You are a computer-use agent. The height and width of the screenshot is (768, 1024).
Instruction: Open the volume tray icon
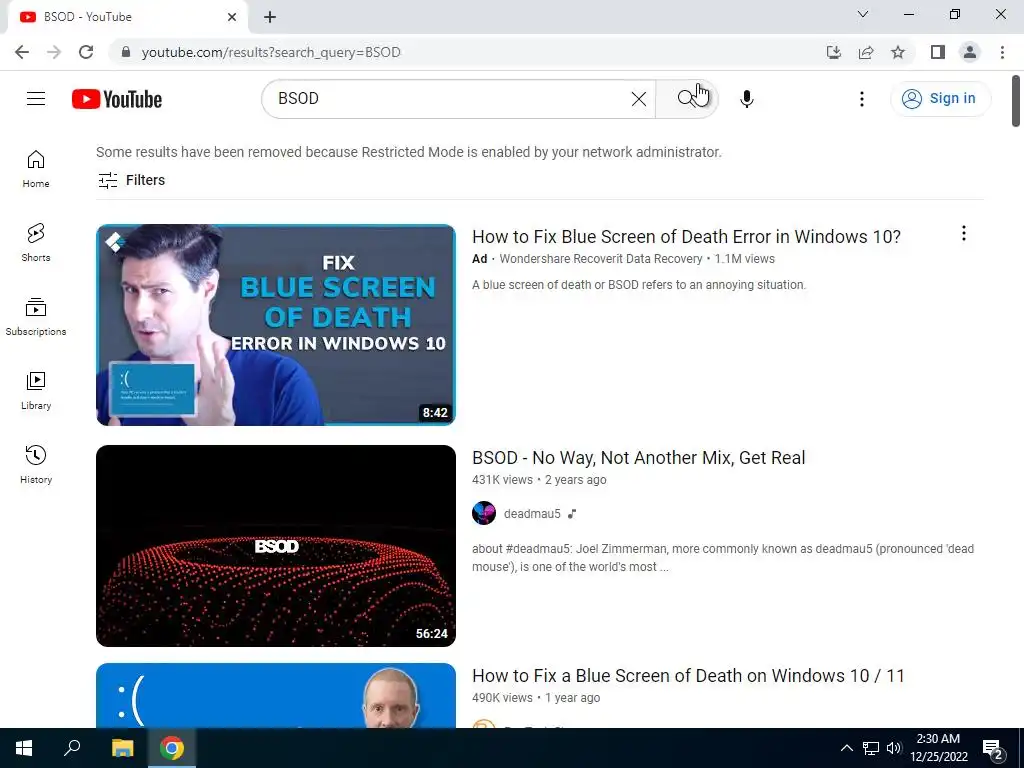[x=893, y=748]
